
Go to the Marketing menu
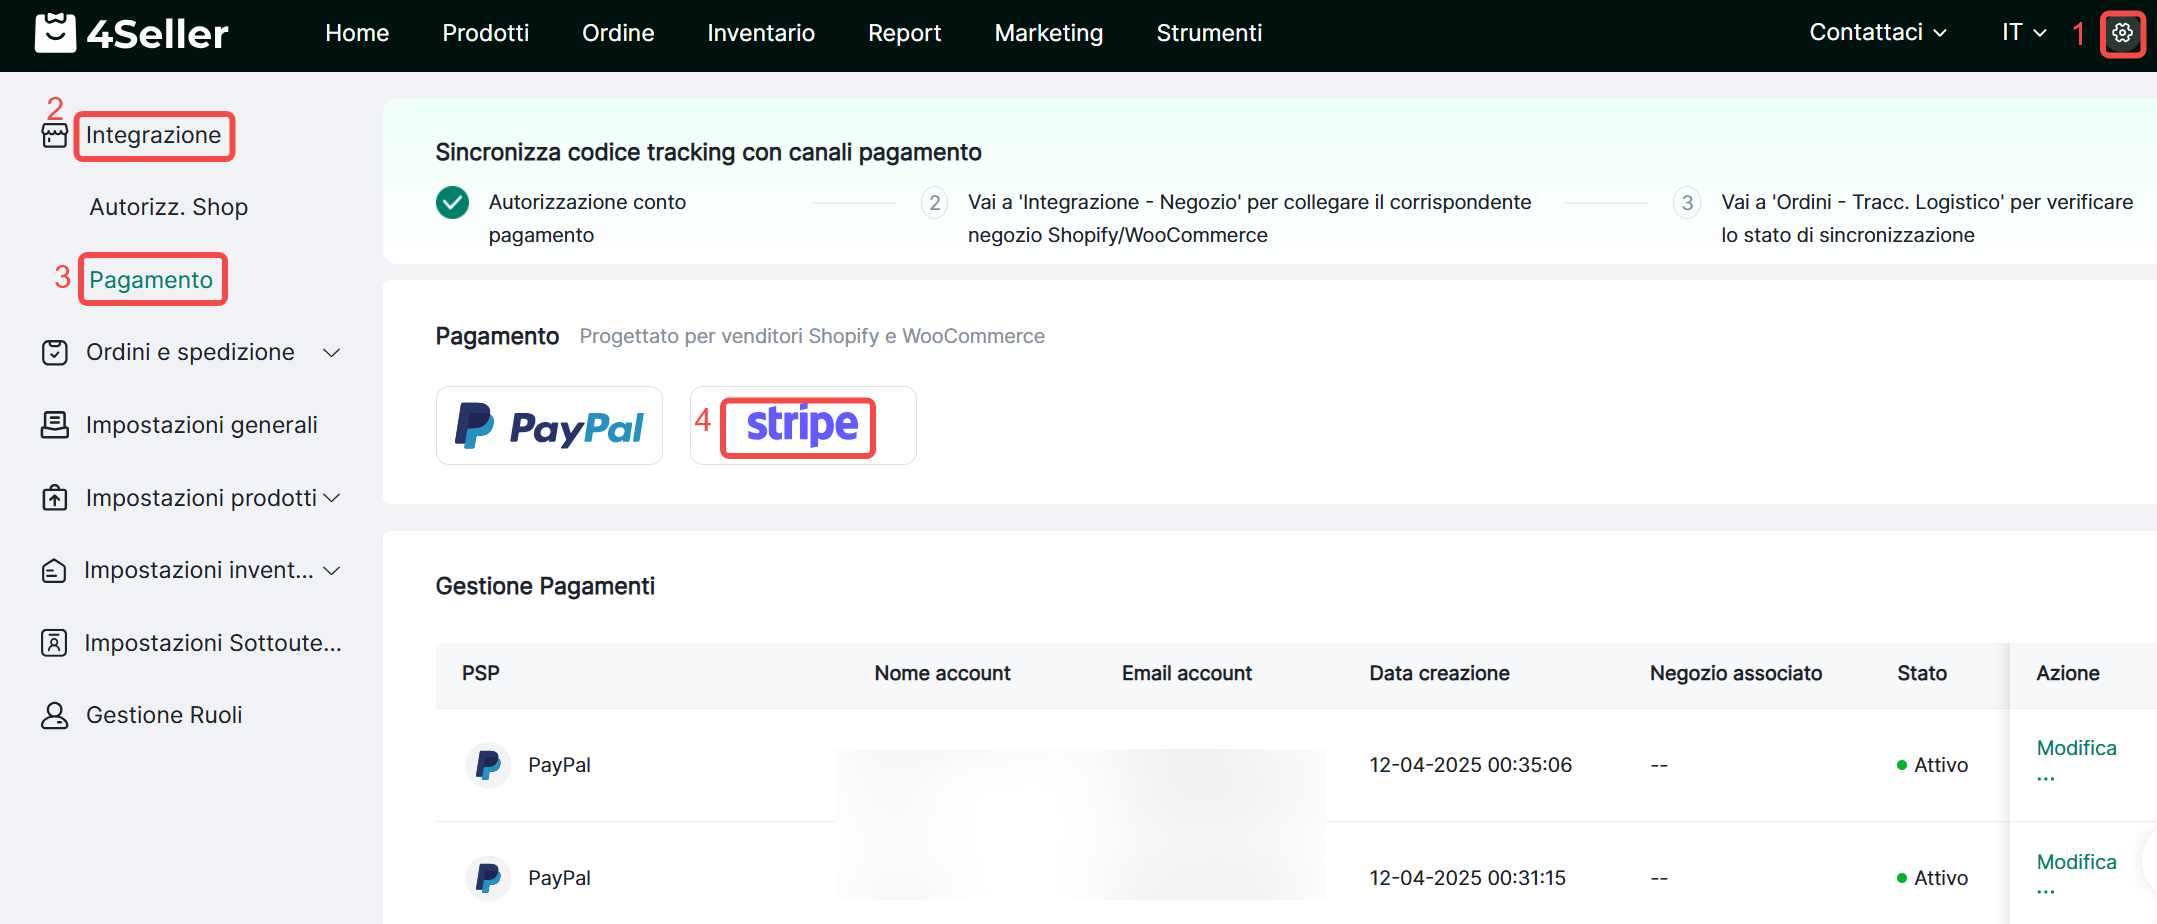coord(1048,33)
